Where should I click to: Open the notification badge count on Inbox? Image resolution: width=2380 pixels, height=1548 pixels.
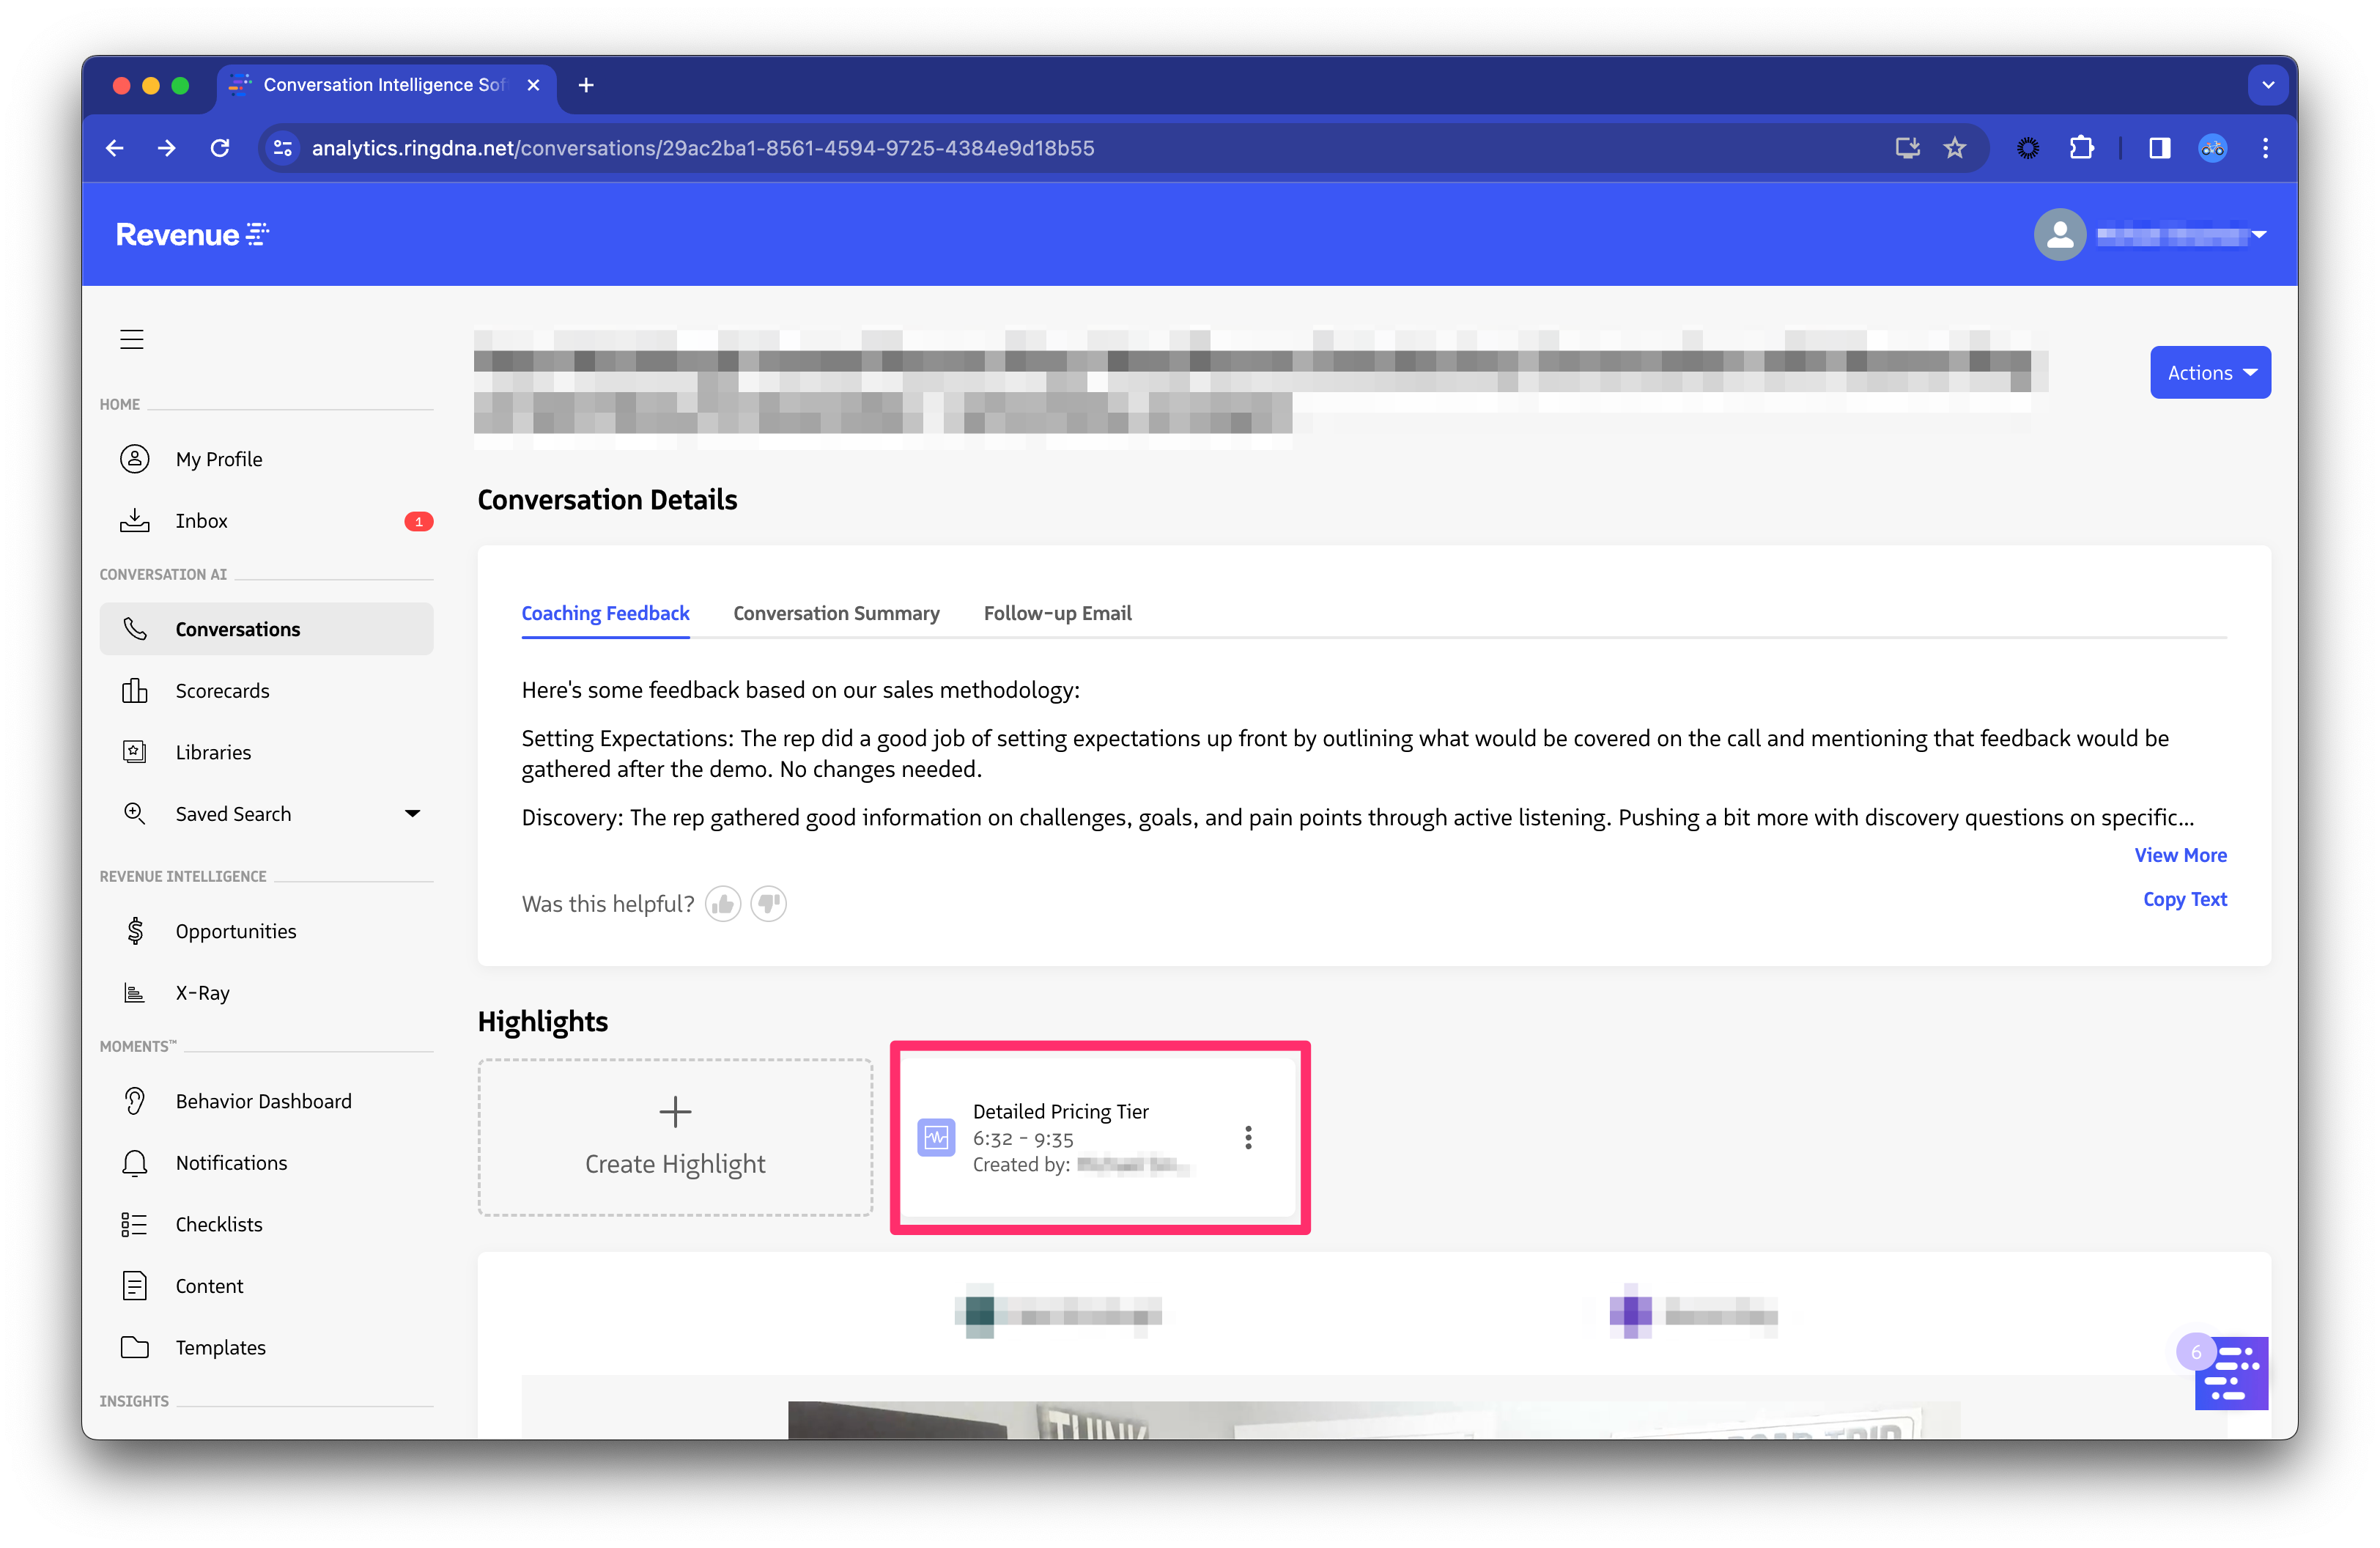click(419, 520)
